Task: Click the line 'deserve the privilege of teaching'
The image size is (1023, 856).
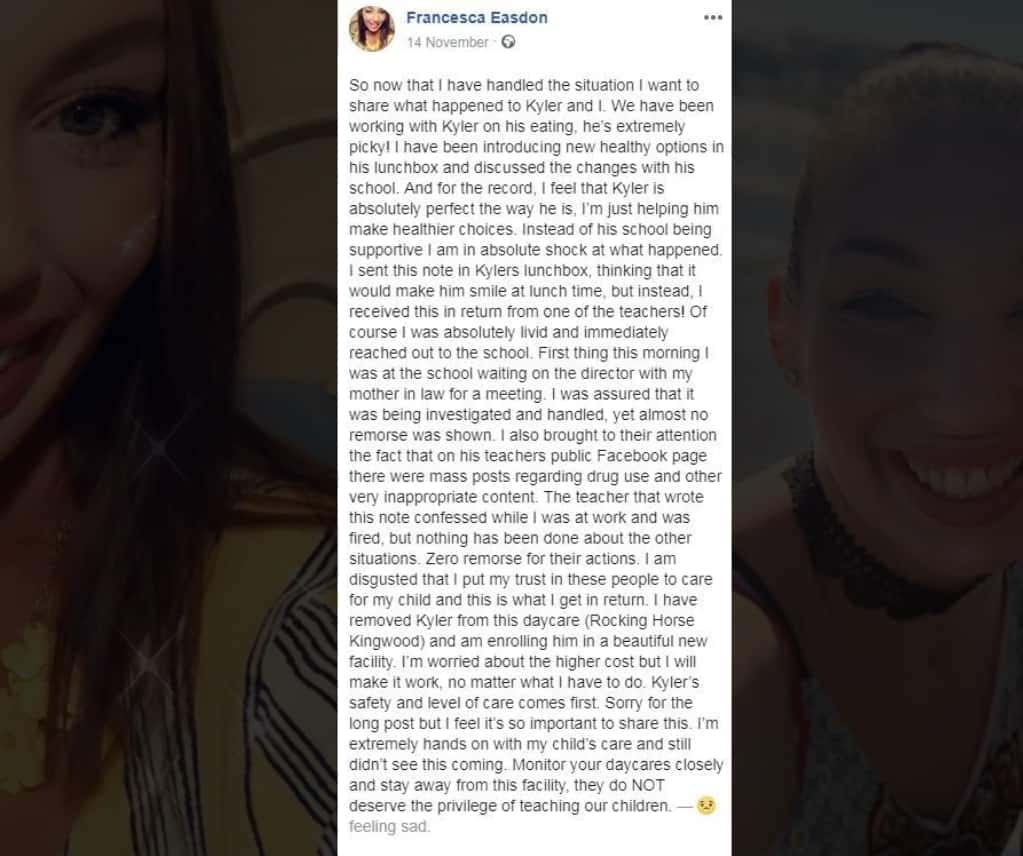Action: click(x=510, y=806)
